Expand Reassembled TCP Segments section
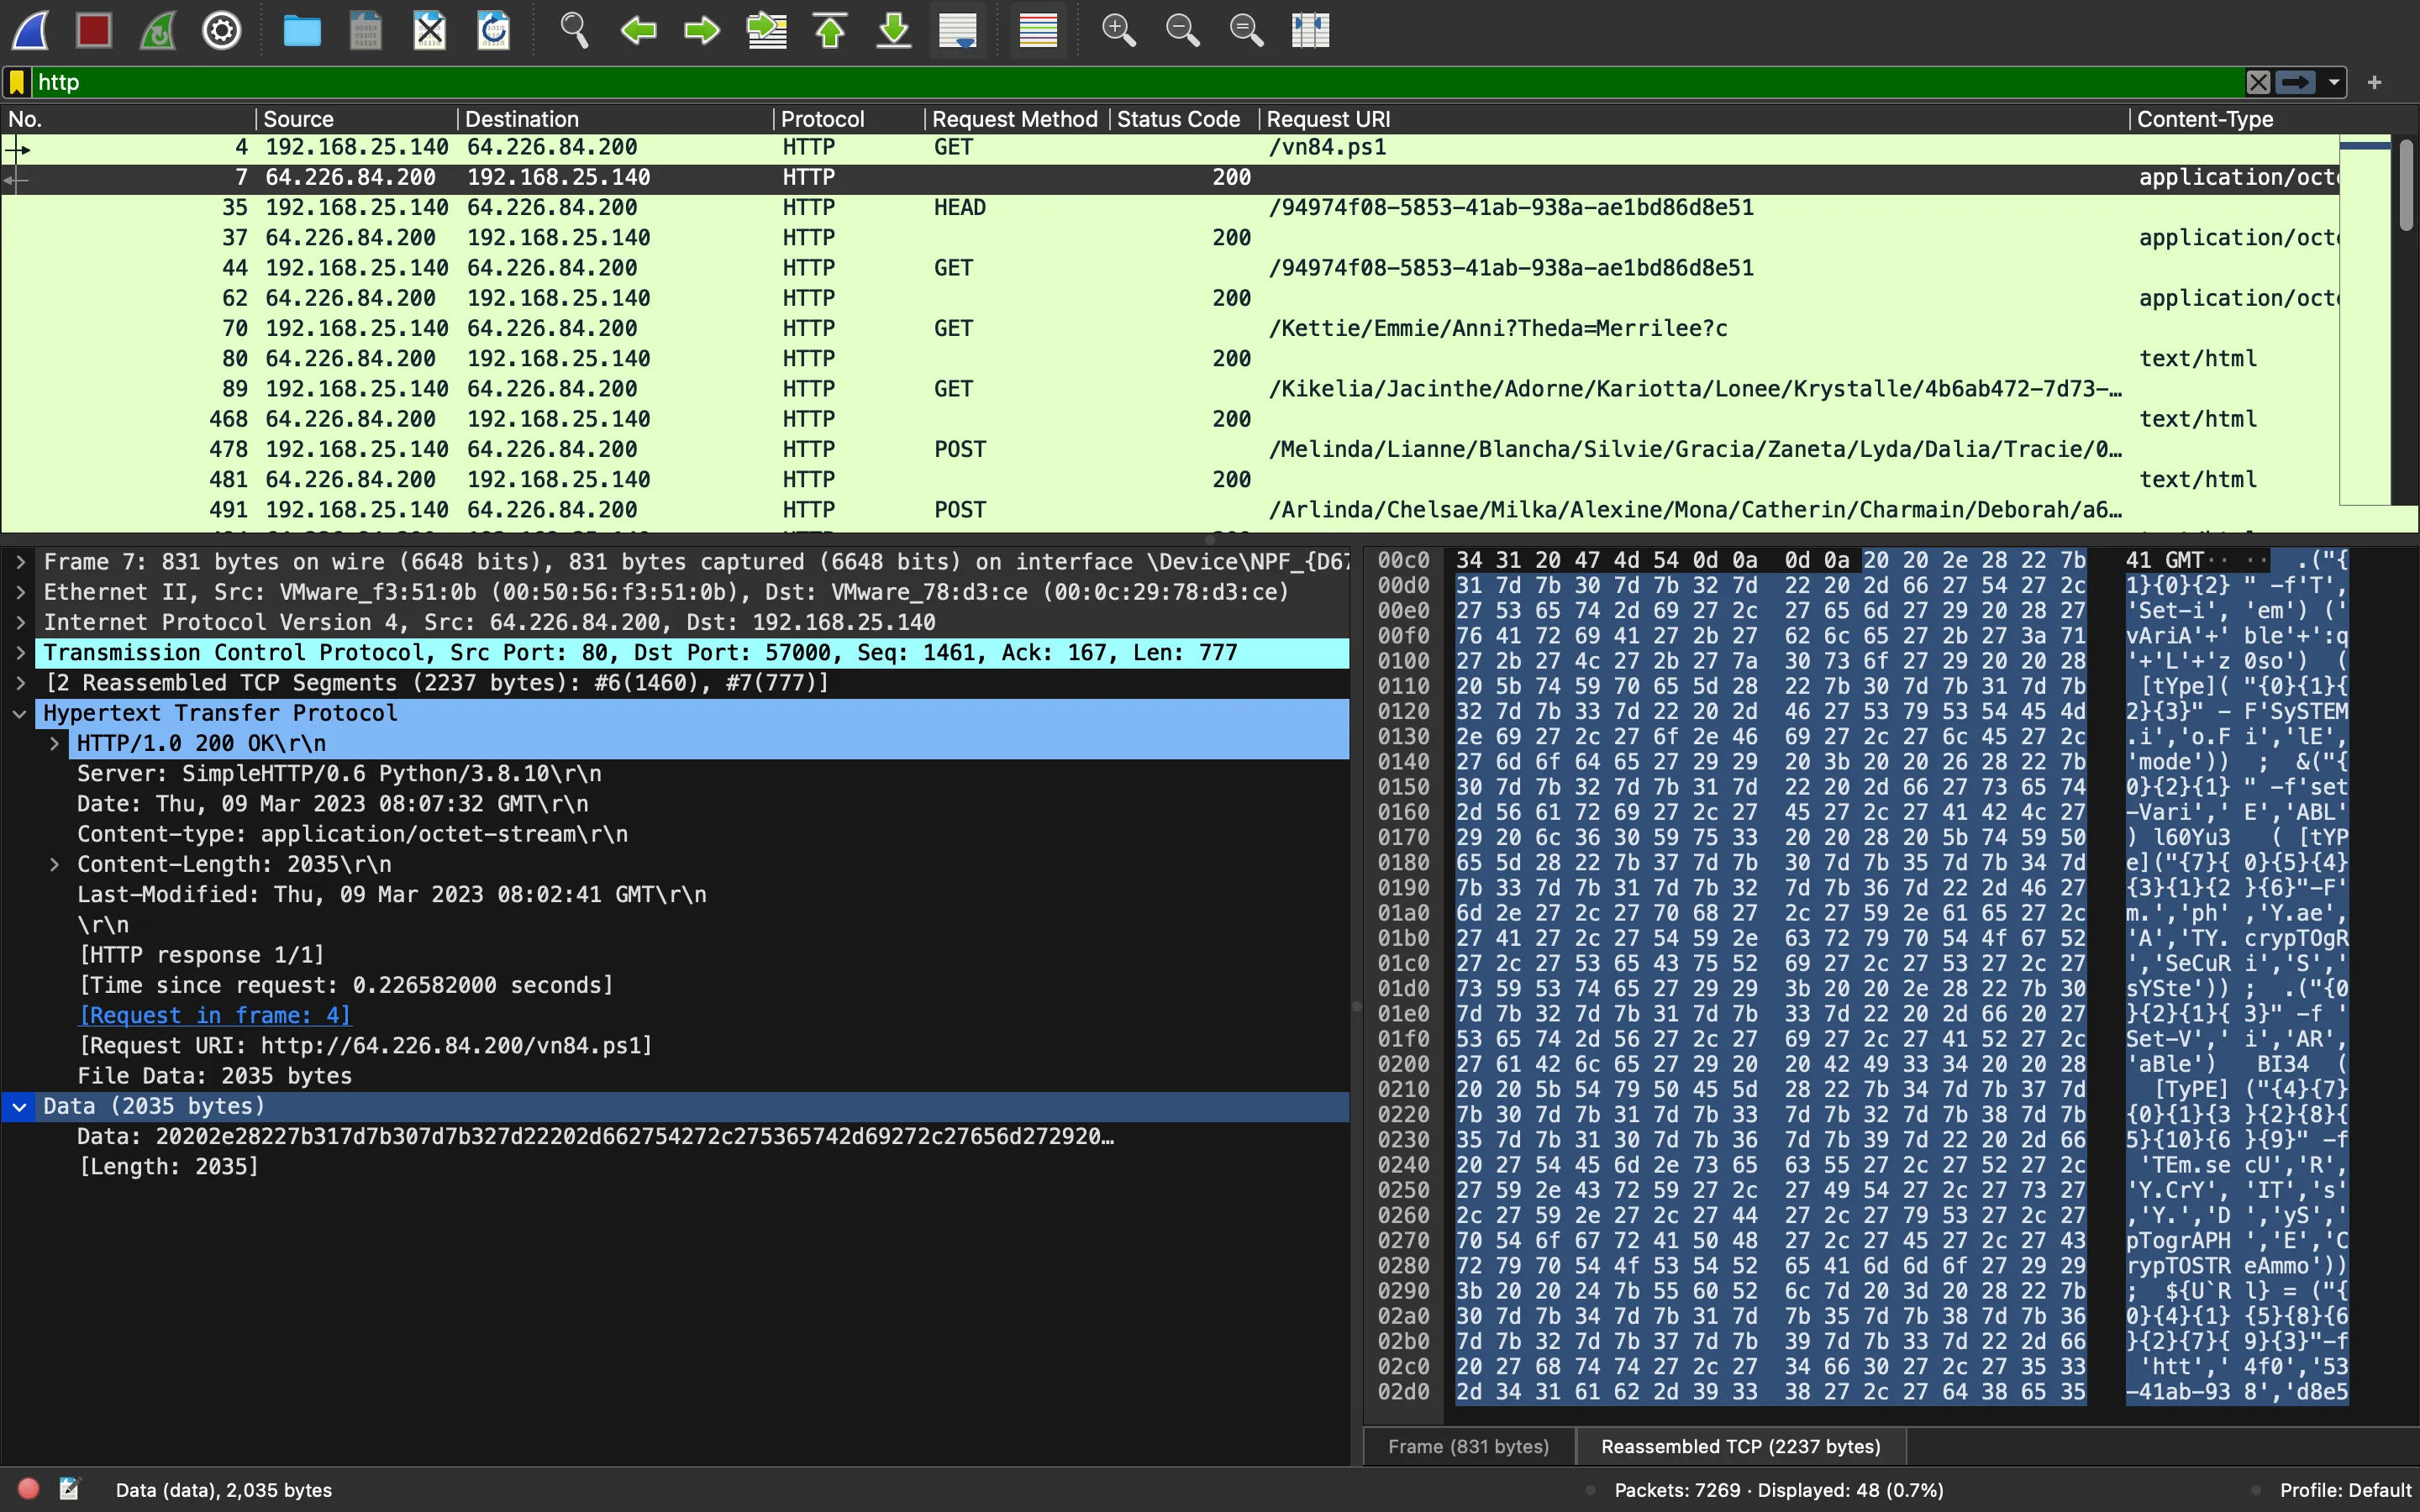Screen dimensions: 2420x1512 coord(20,683)
